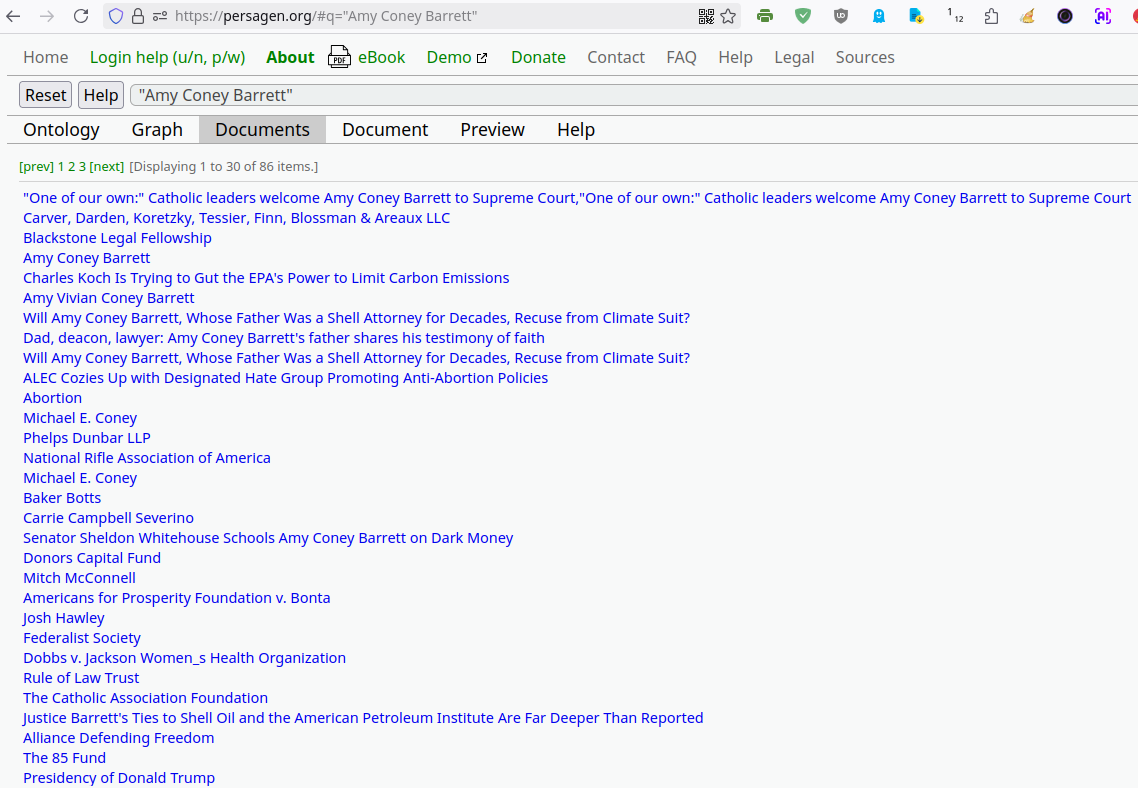Screen dimensions: 1138x788
Task: Go to results page 2
Action: coord(71,166)
